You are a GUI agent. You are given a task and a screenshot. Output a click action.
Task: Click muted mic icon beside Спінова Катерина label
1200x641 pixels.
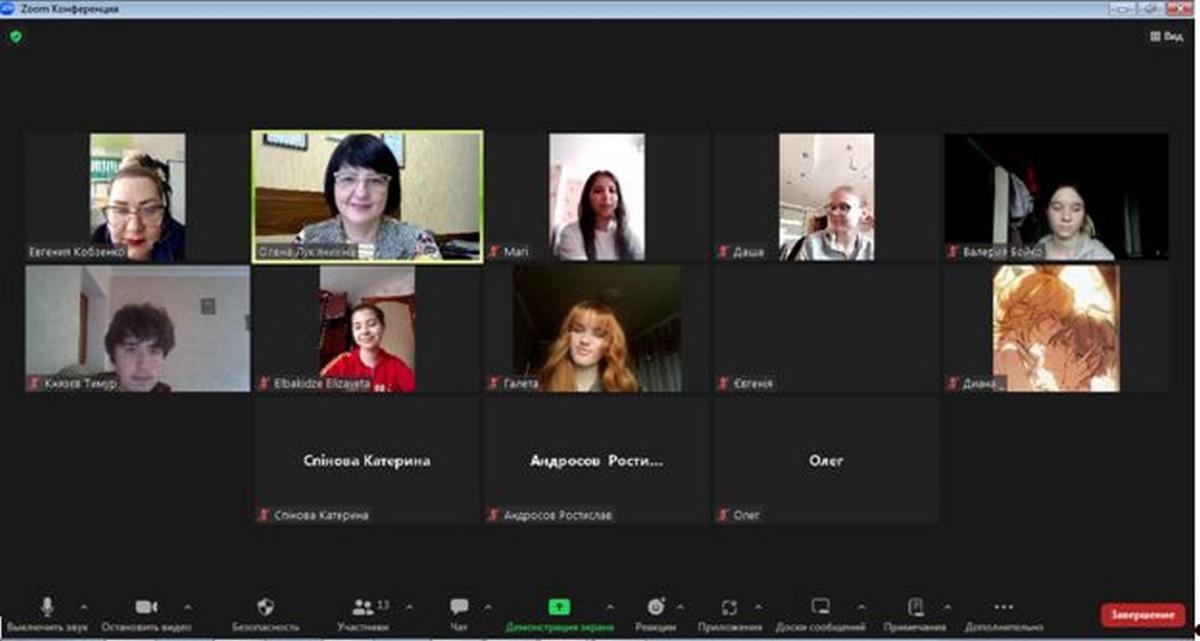click(x=265, y=515)
